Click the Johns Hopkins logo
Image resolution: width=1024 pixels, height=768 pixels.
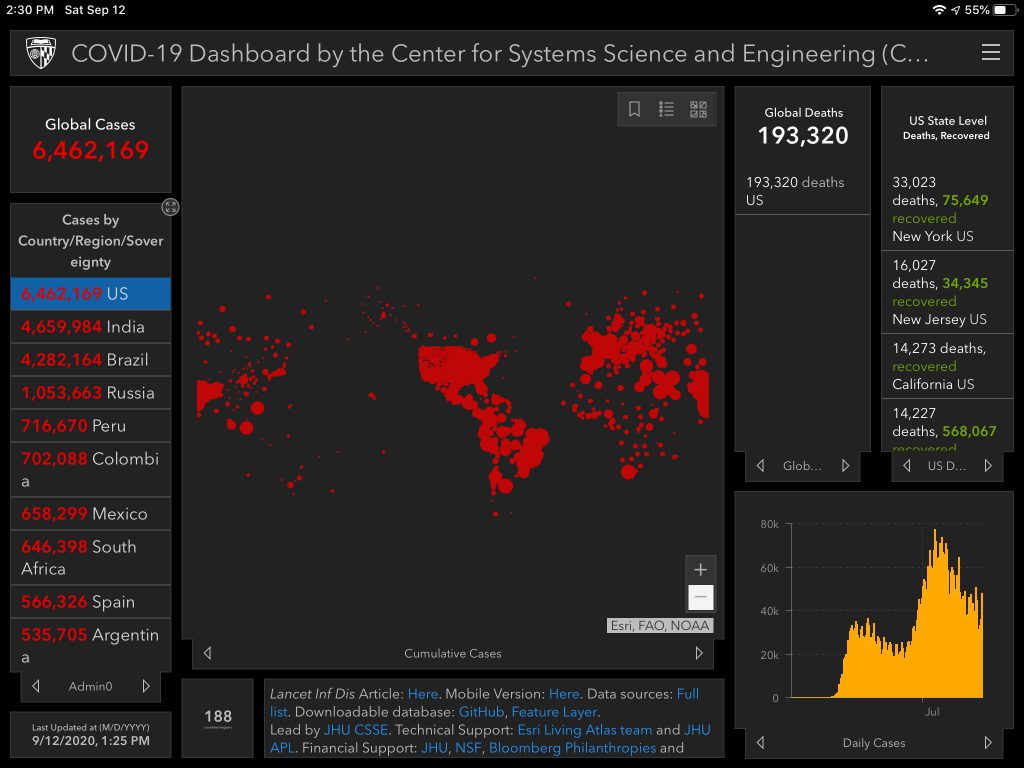coord(41,53)
